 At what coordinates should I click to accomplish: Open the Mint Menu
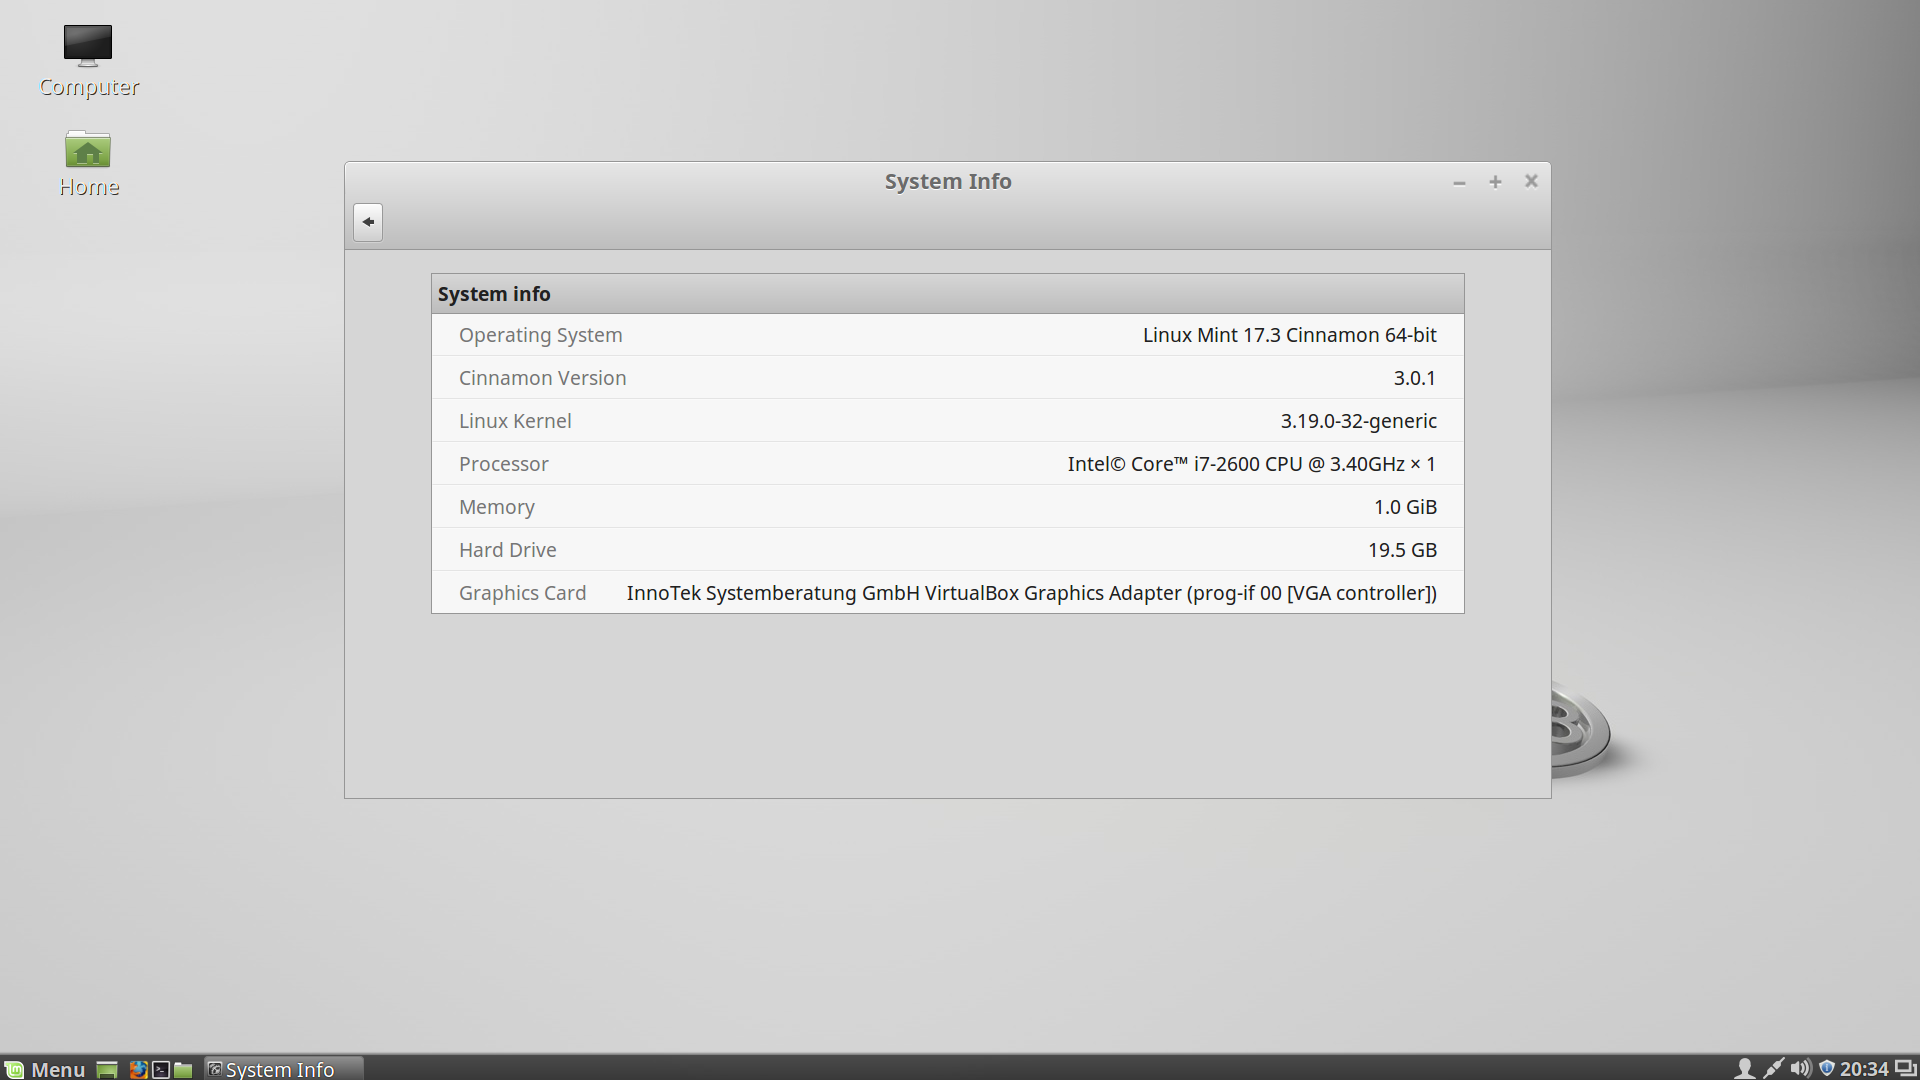click(45, 1069)
